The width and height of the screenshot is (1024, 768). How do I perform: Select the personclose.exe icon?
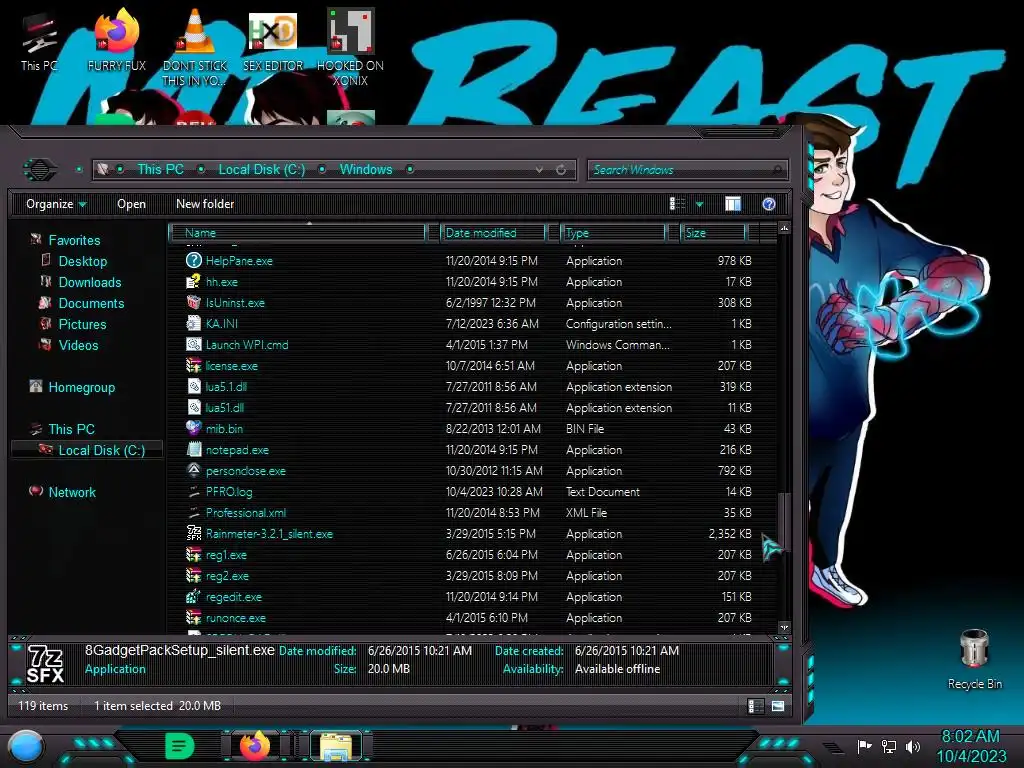coord(193,470)
